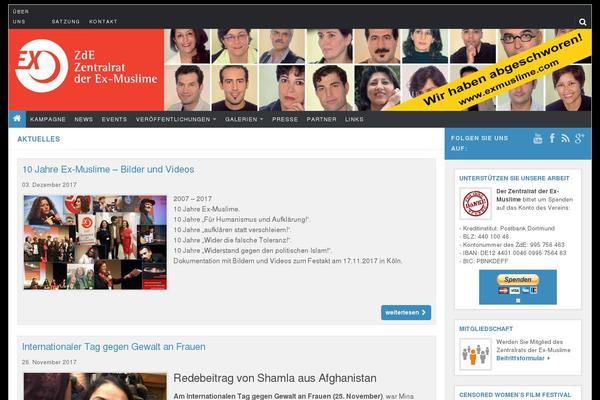Click 'Redebeitrag von Shamla aus Afghanistan' heading

click(275, 378)
